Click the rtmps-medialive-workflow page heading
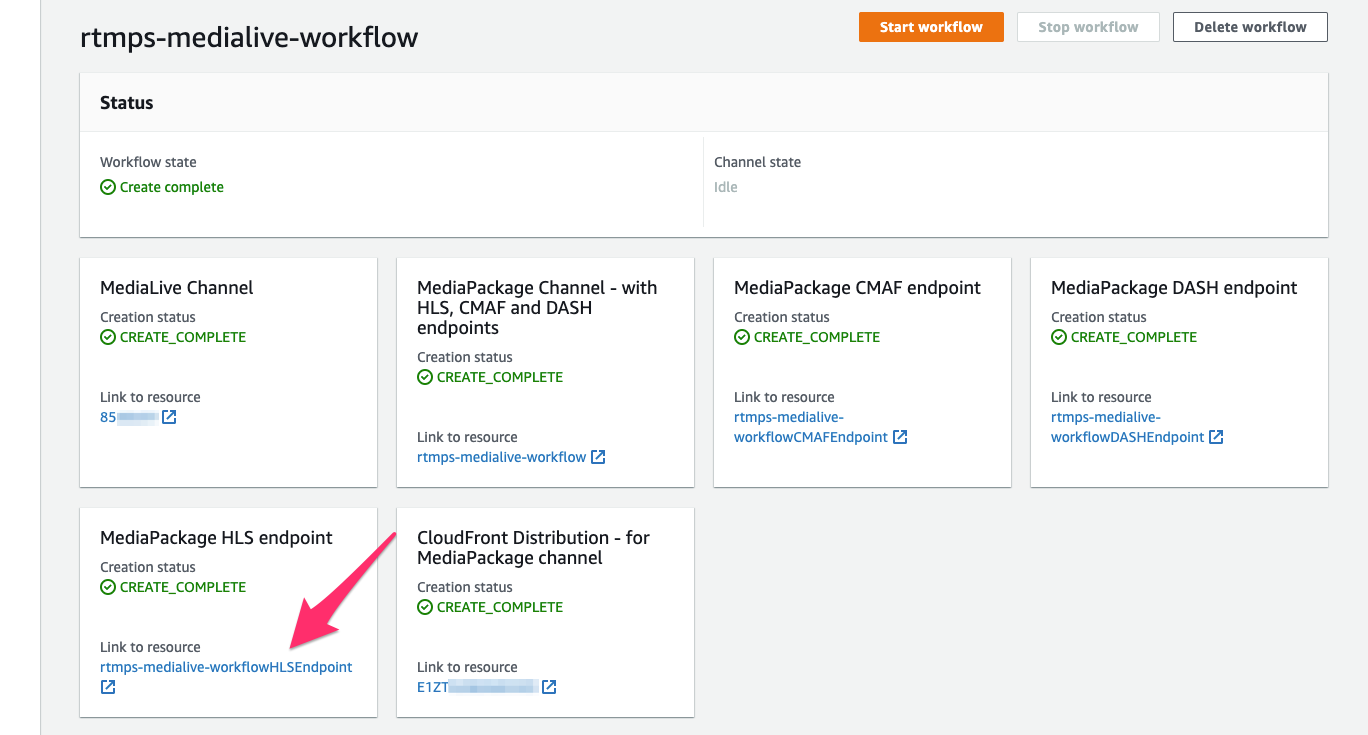The width and height of the screenshot is (1368, 735). point(249,38)
